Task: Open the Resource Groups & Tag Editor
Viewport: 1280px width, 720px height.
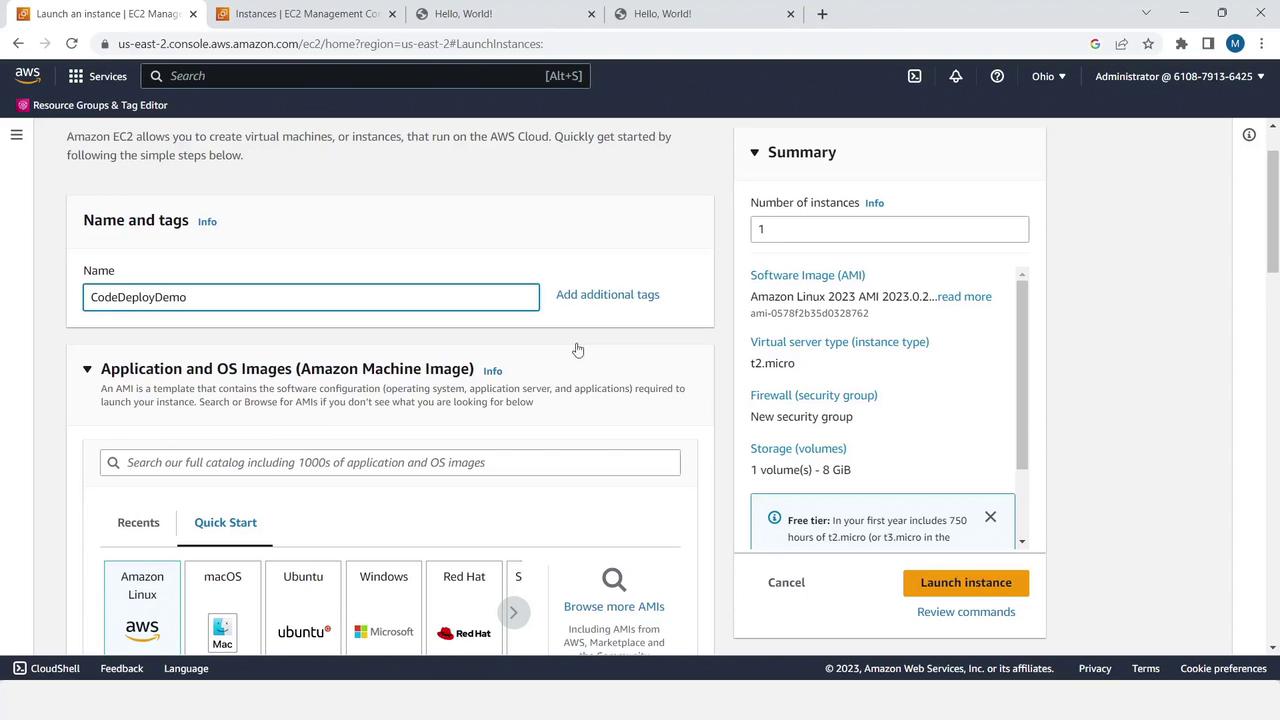Action: click(92, 105)
